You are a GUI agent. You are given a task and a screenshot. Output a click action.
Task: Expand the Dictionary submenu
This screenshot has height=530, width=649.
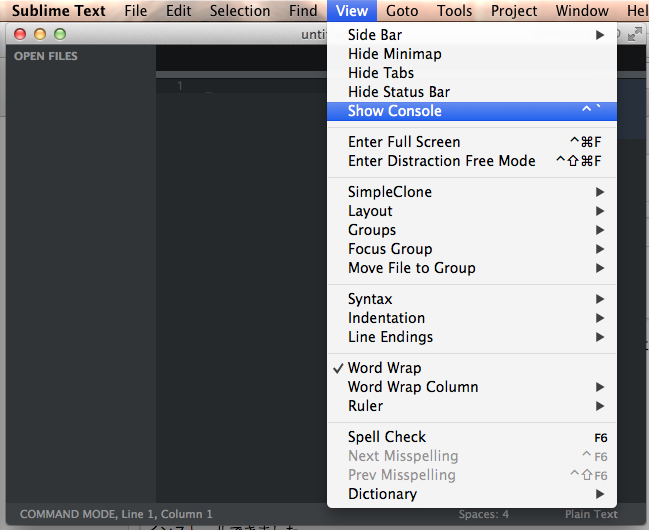click(x=472, y=494)
